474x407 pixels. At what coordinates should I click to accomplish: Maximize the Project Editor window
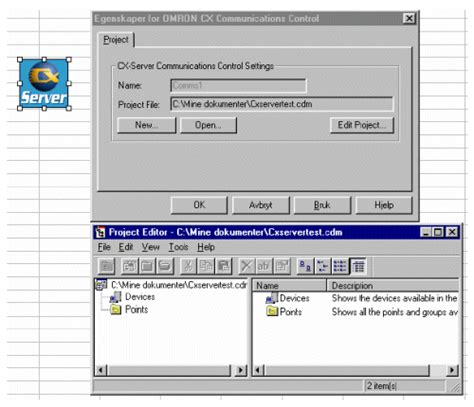[x=438, y=232]
